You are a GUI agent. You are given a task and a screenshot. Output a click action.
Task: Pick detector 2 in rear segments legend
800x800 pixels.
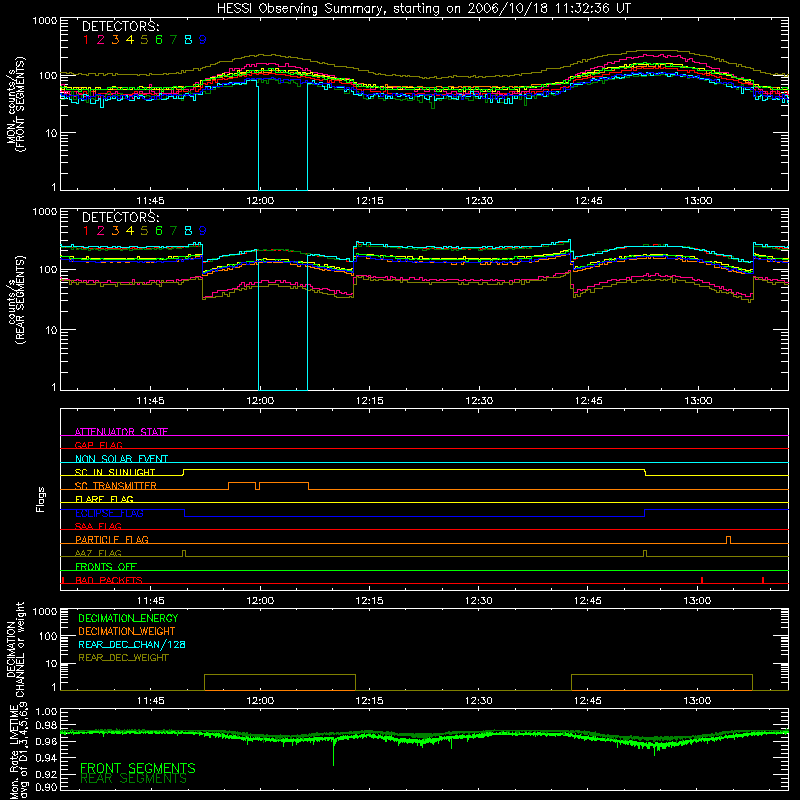[101, 231]
